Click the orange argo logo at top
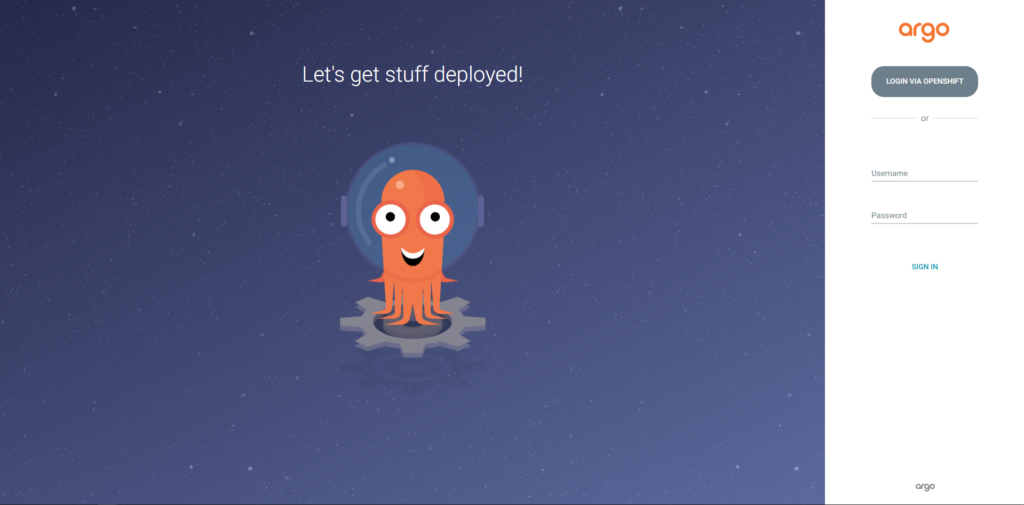 [x=924, y=31]
